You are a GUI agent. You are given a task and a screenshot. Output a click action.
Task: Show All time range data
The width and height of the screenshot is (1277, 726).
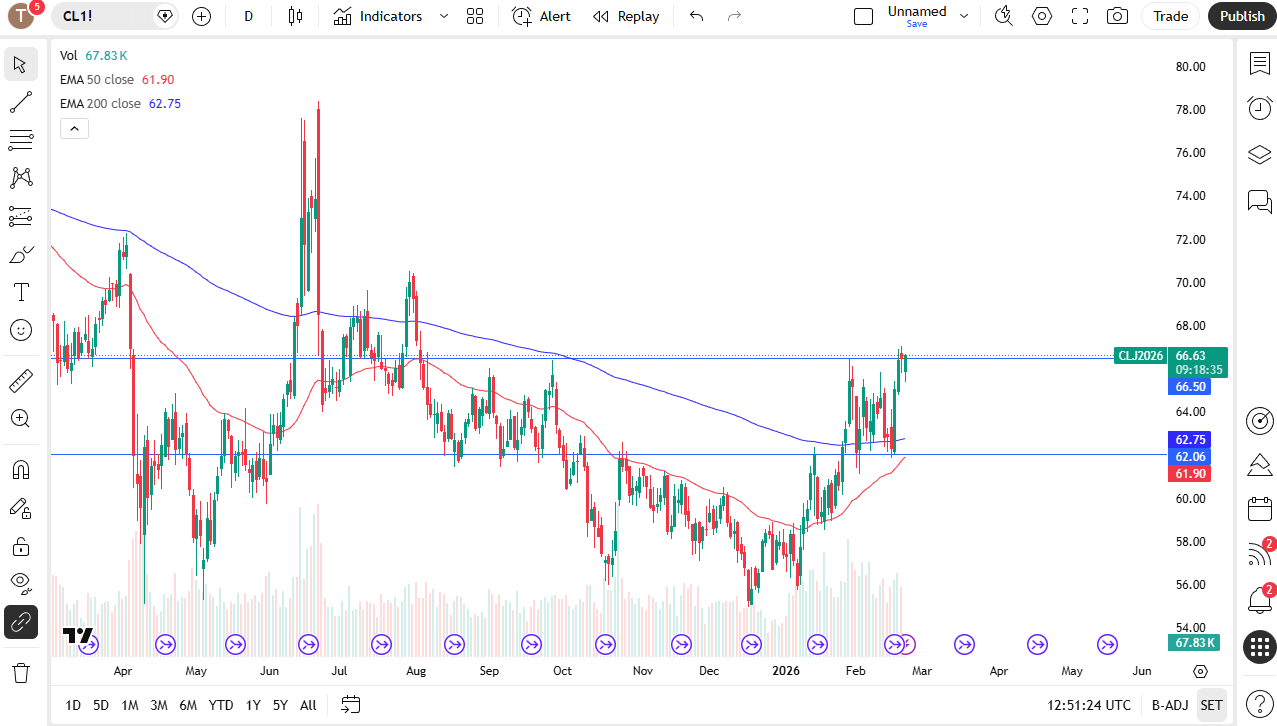(308, 705)
